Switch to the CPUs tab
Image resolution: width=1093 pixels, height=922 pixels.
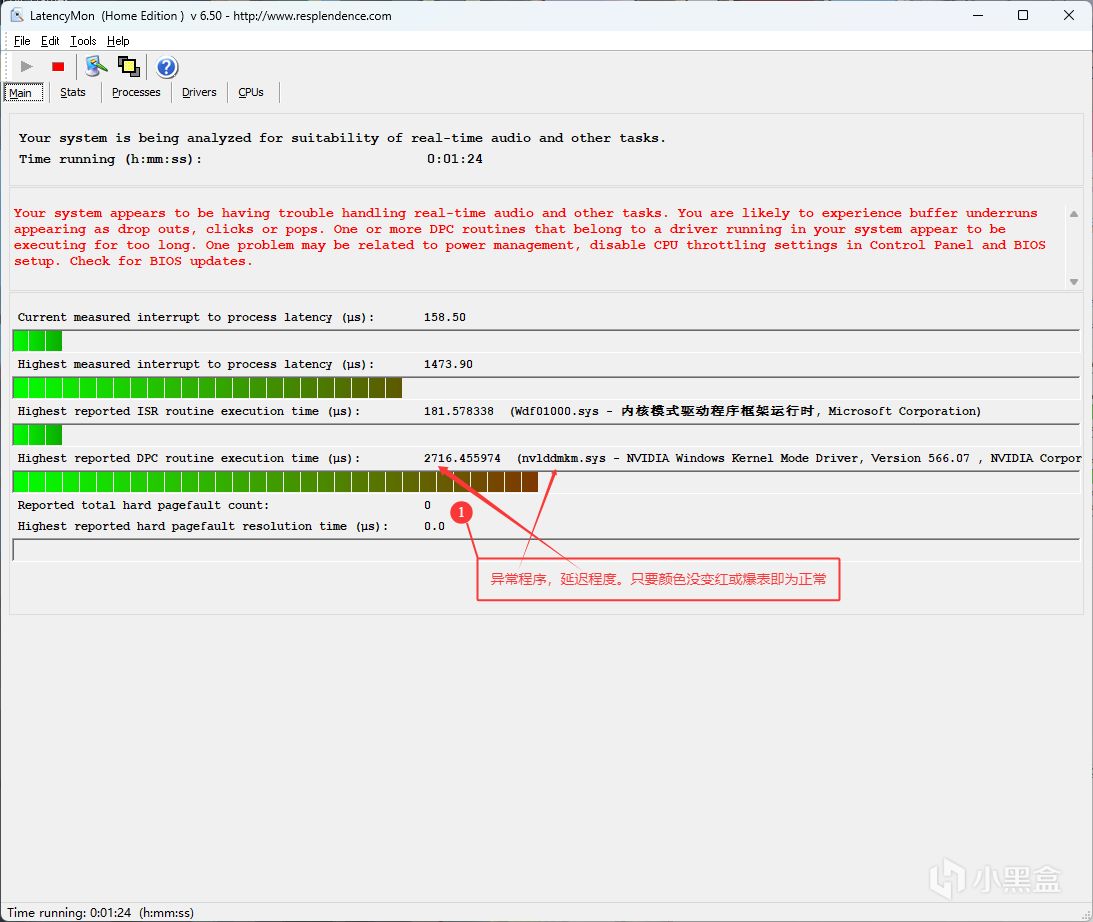(x=251, y=92)
